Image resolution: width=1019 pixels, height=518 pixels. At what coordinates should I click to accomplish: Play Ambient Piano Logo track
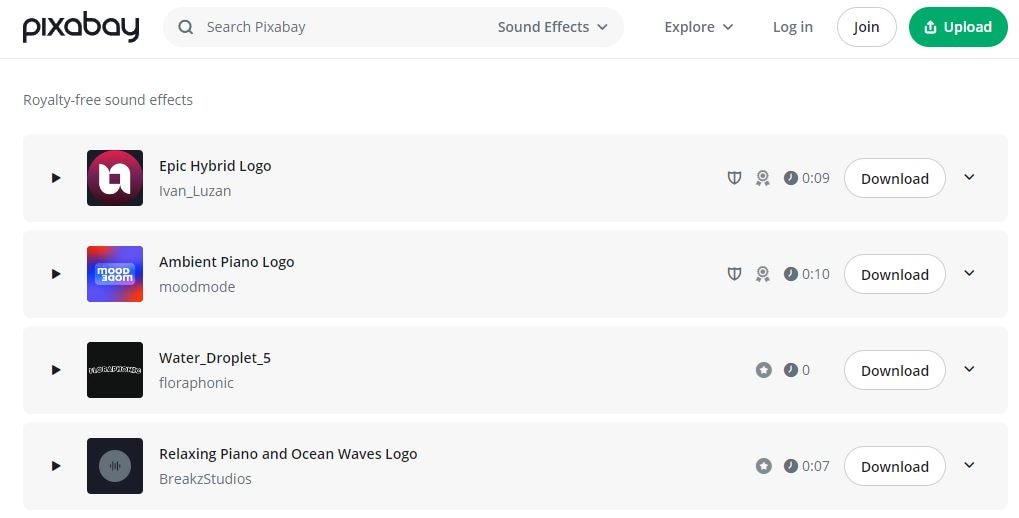56,274
